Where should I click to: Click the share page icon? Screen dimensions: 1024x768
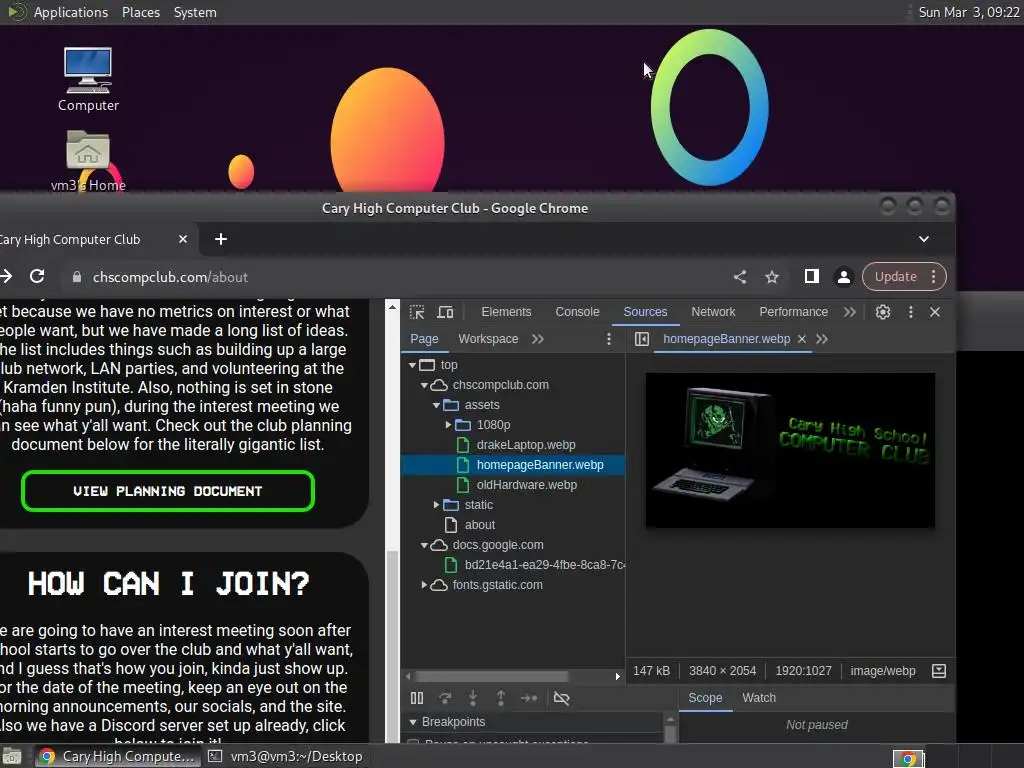tap(739, 277)
